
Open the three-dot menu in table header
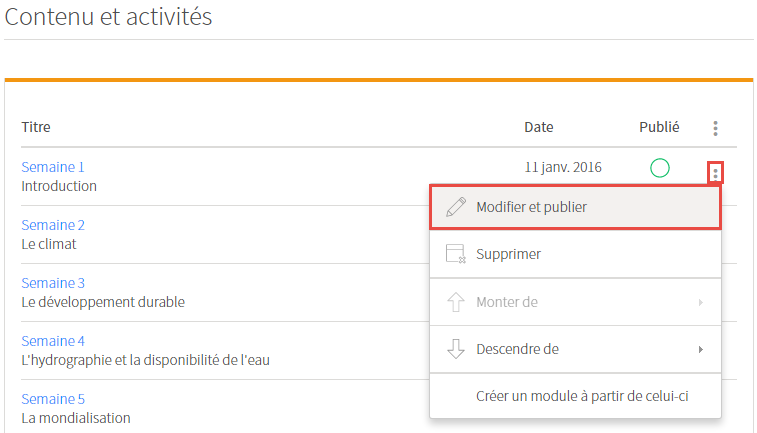[x=715, y=128]
